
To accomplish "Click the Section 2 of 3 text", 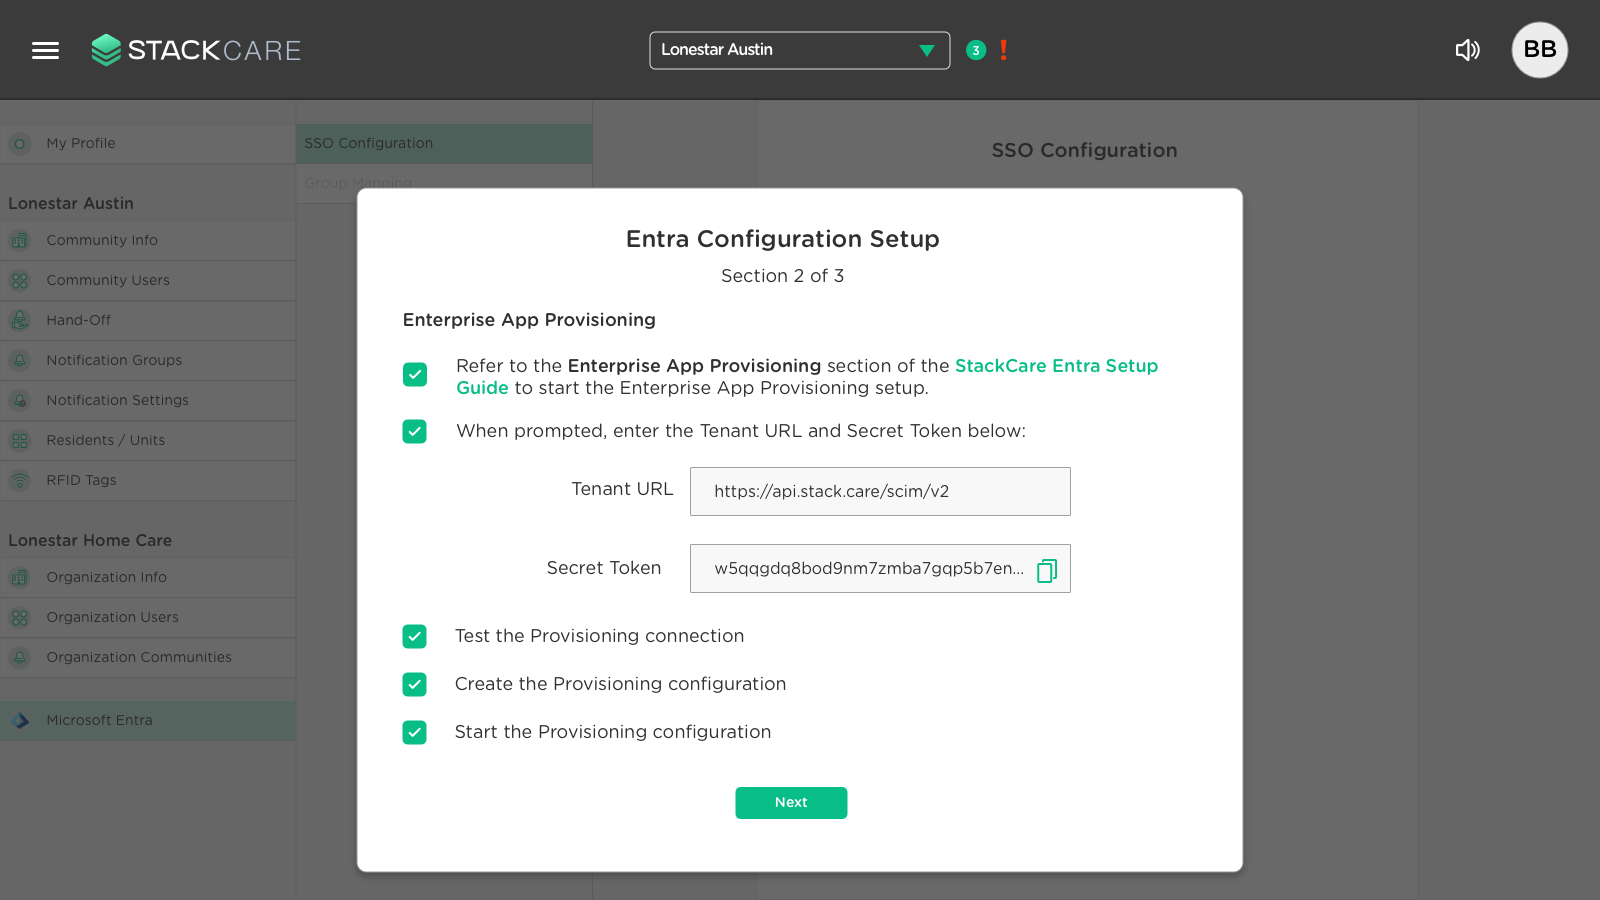I will (x=783, y=276).
